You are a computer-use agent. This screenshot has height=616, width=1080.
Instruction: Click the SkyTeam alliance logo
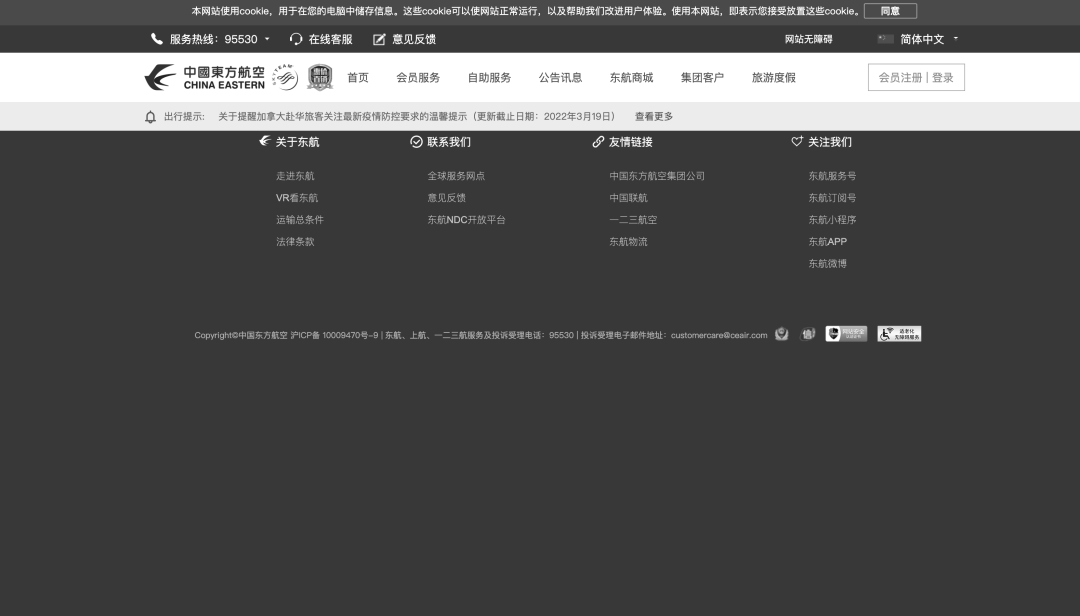click(285, 78)
